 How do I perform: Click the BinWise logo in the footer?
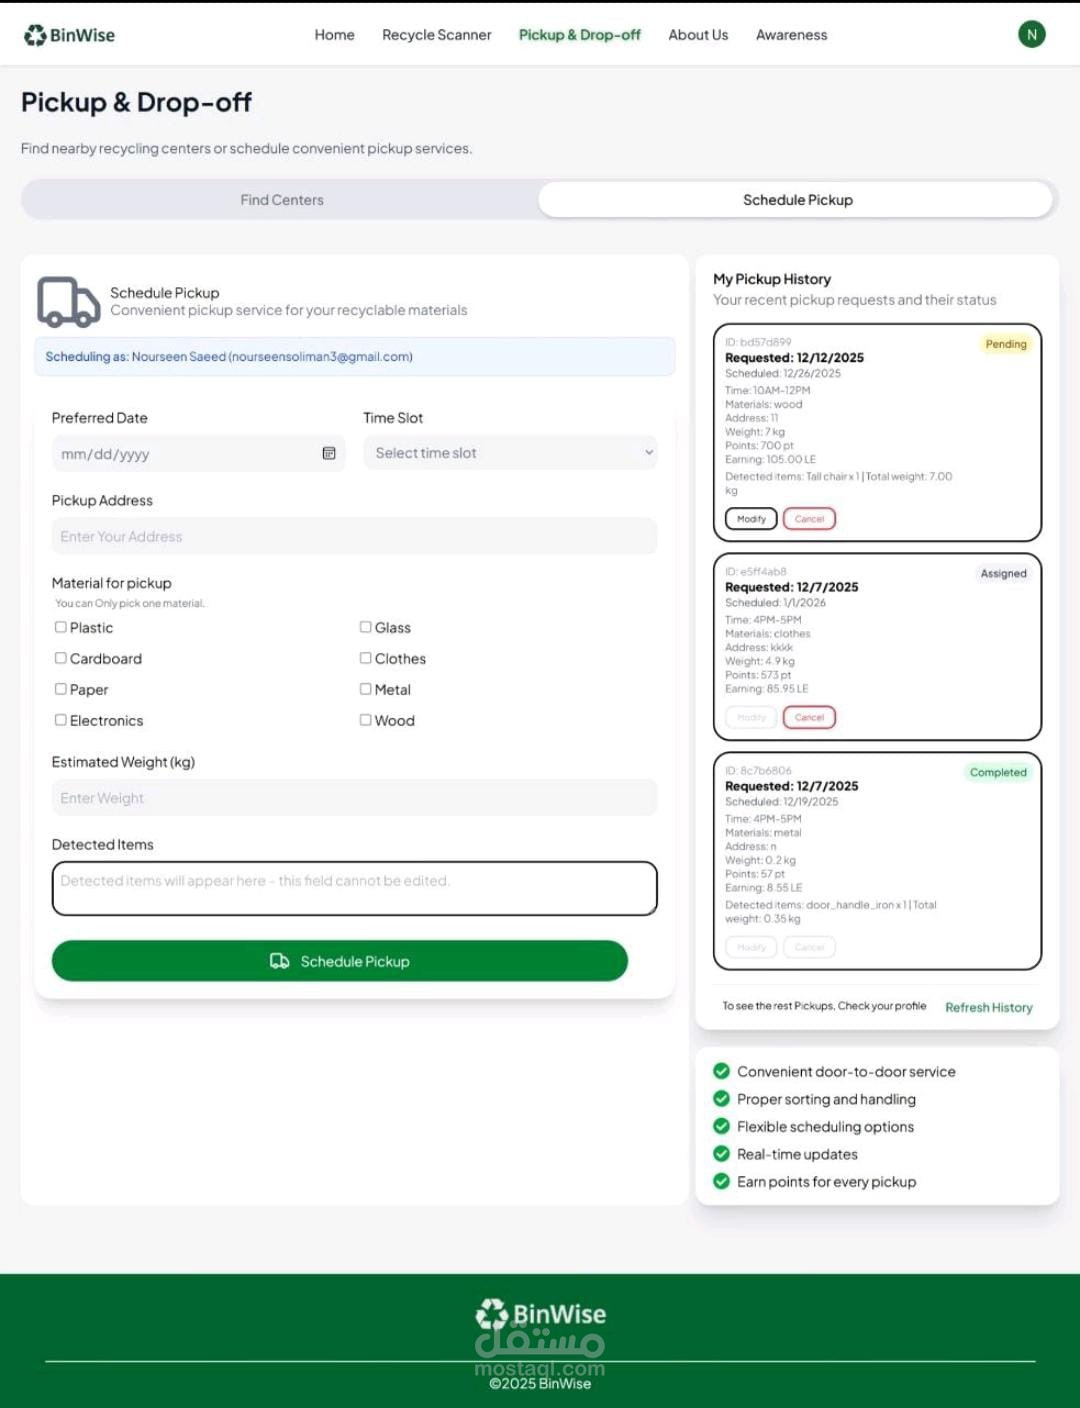pos(540,1314)
